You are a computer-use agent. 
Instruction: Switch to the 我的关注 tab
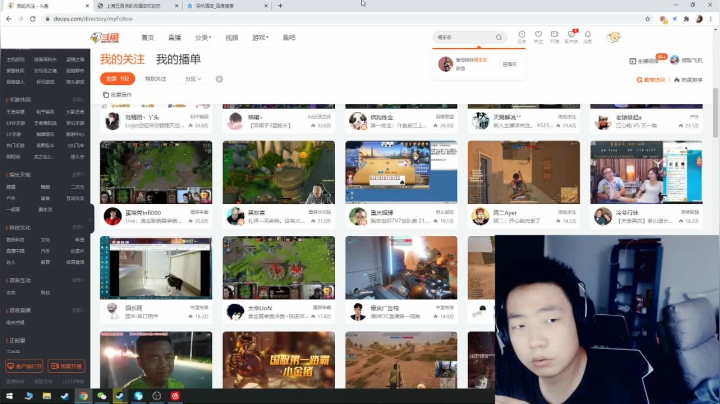[122, 59]
